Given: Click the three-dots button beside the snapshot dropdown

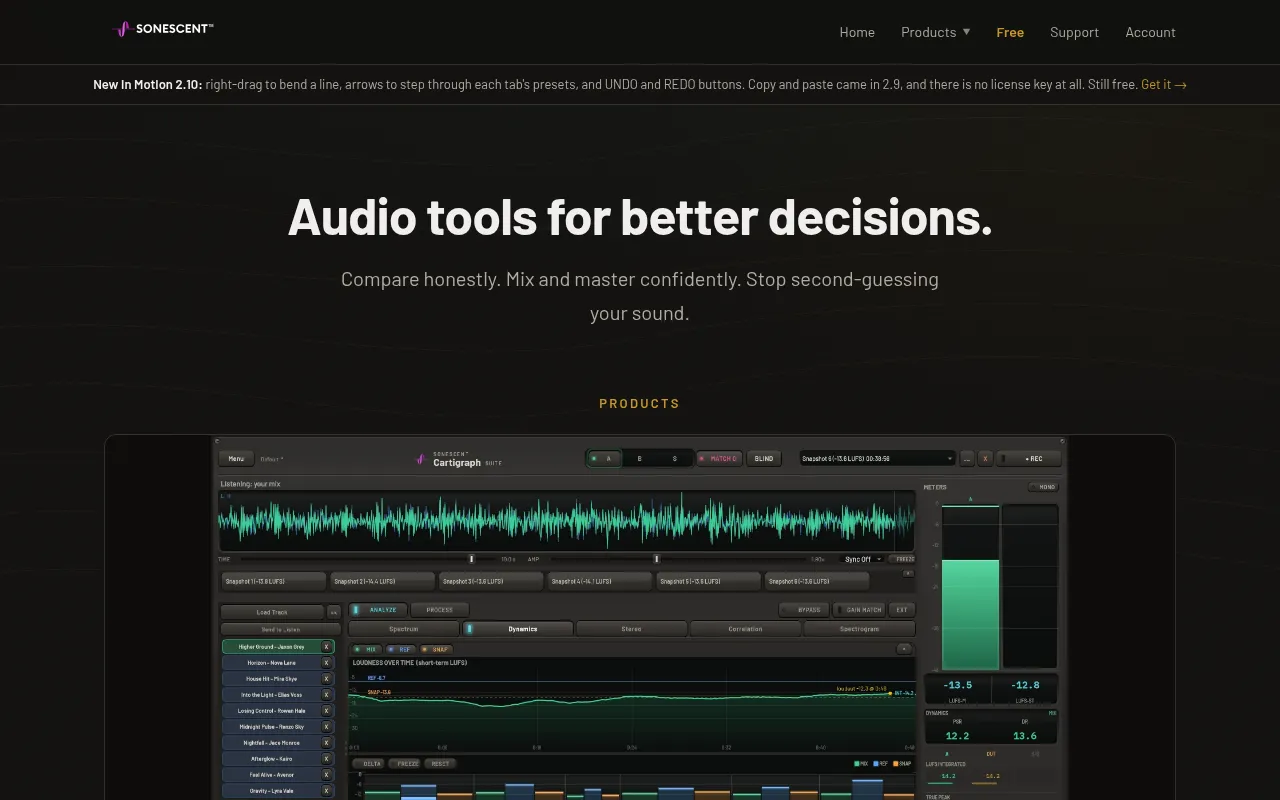Looking at the screenshot, I should pyautogui.click(x=967, y=459).
